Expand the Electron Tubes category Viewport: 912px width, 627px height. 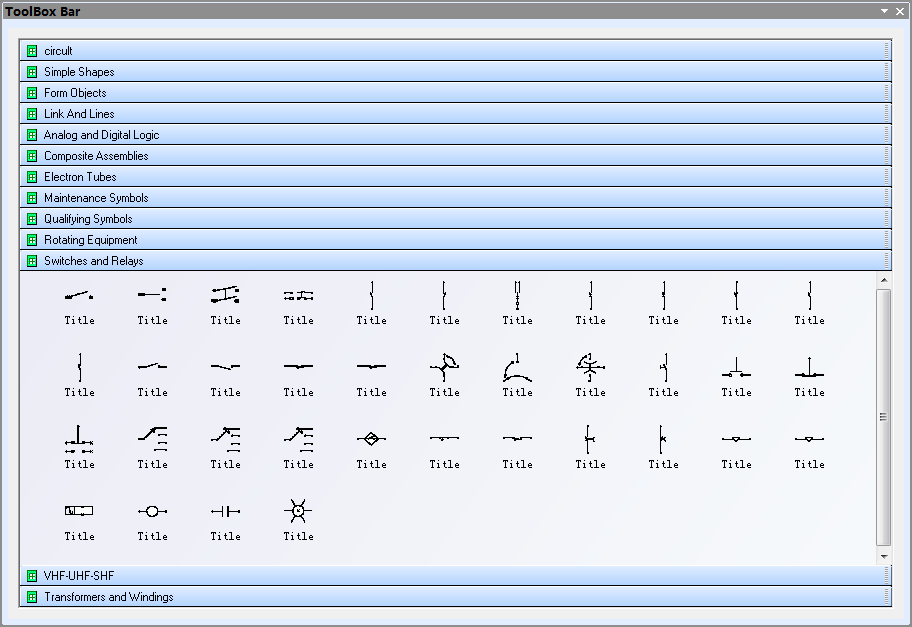point(80,177)
